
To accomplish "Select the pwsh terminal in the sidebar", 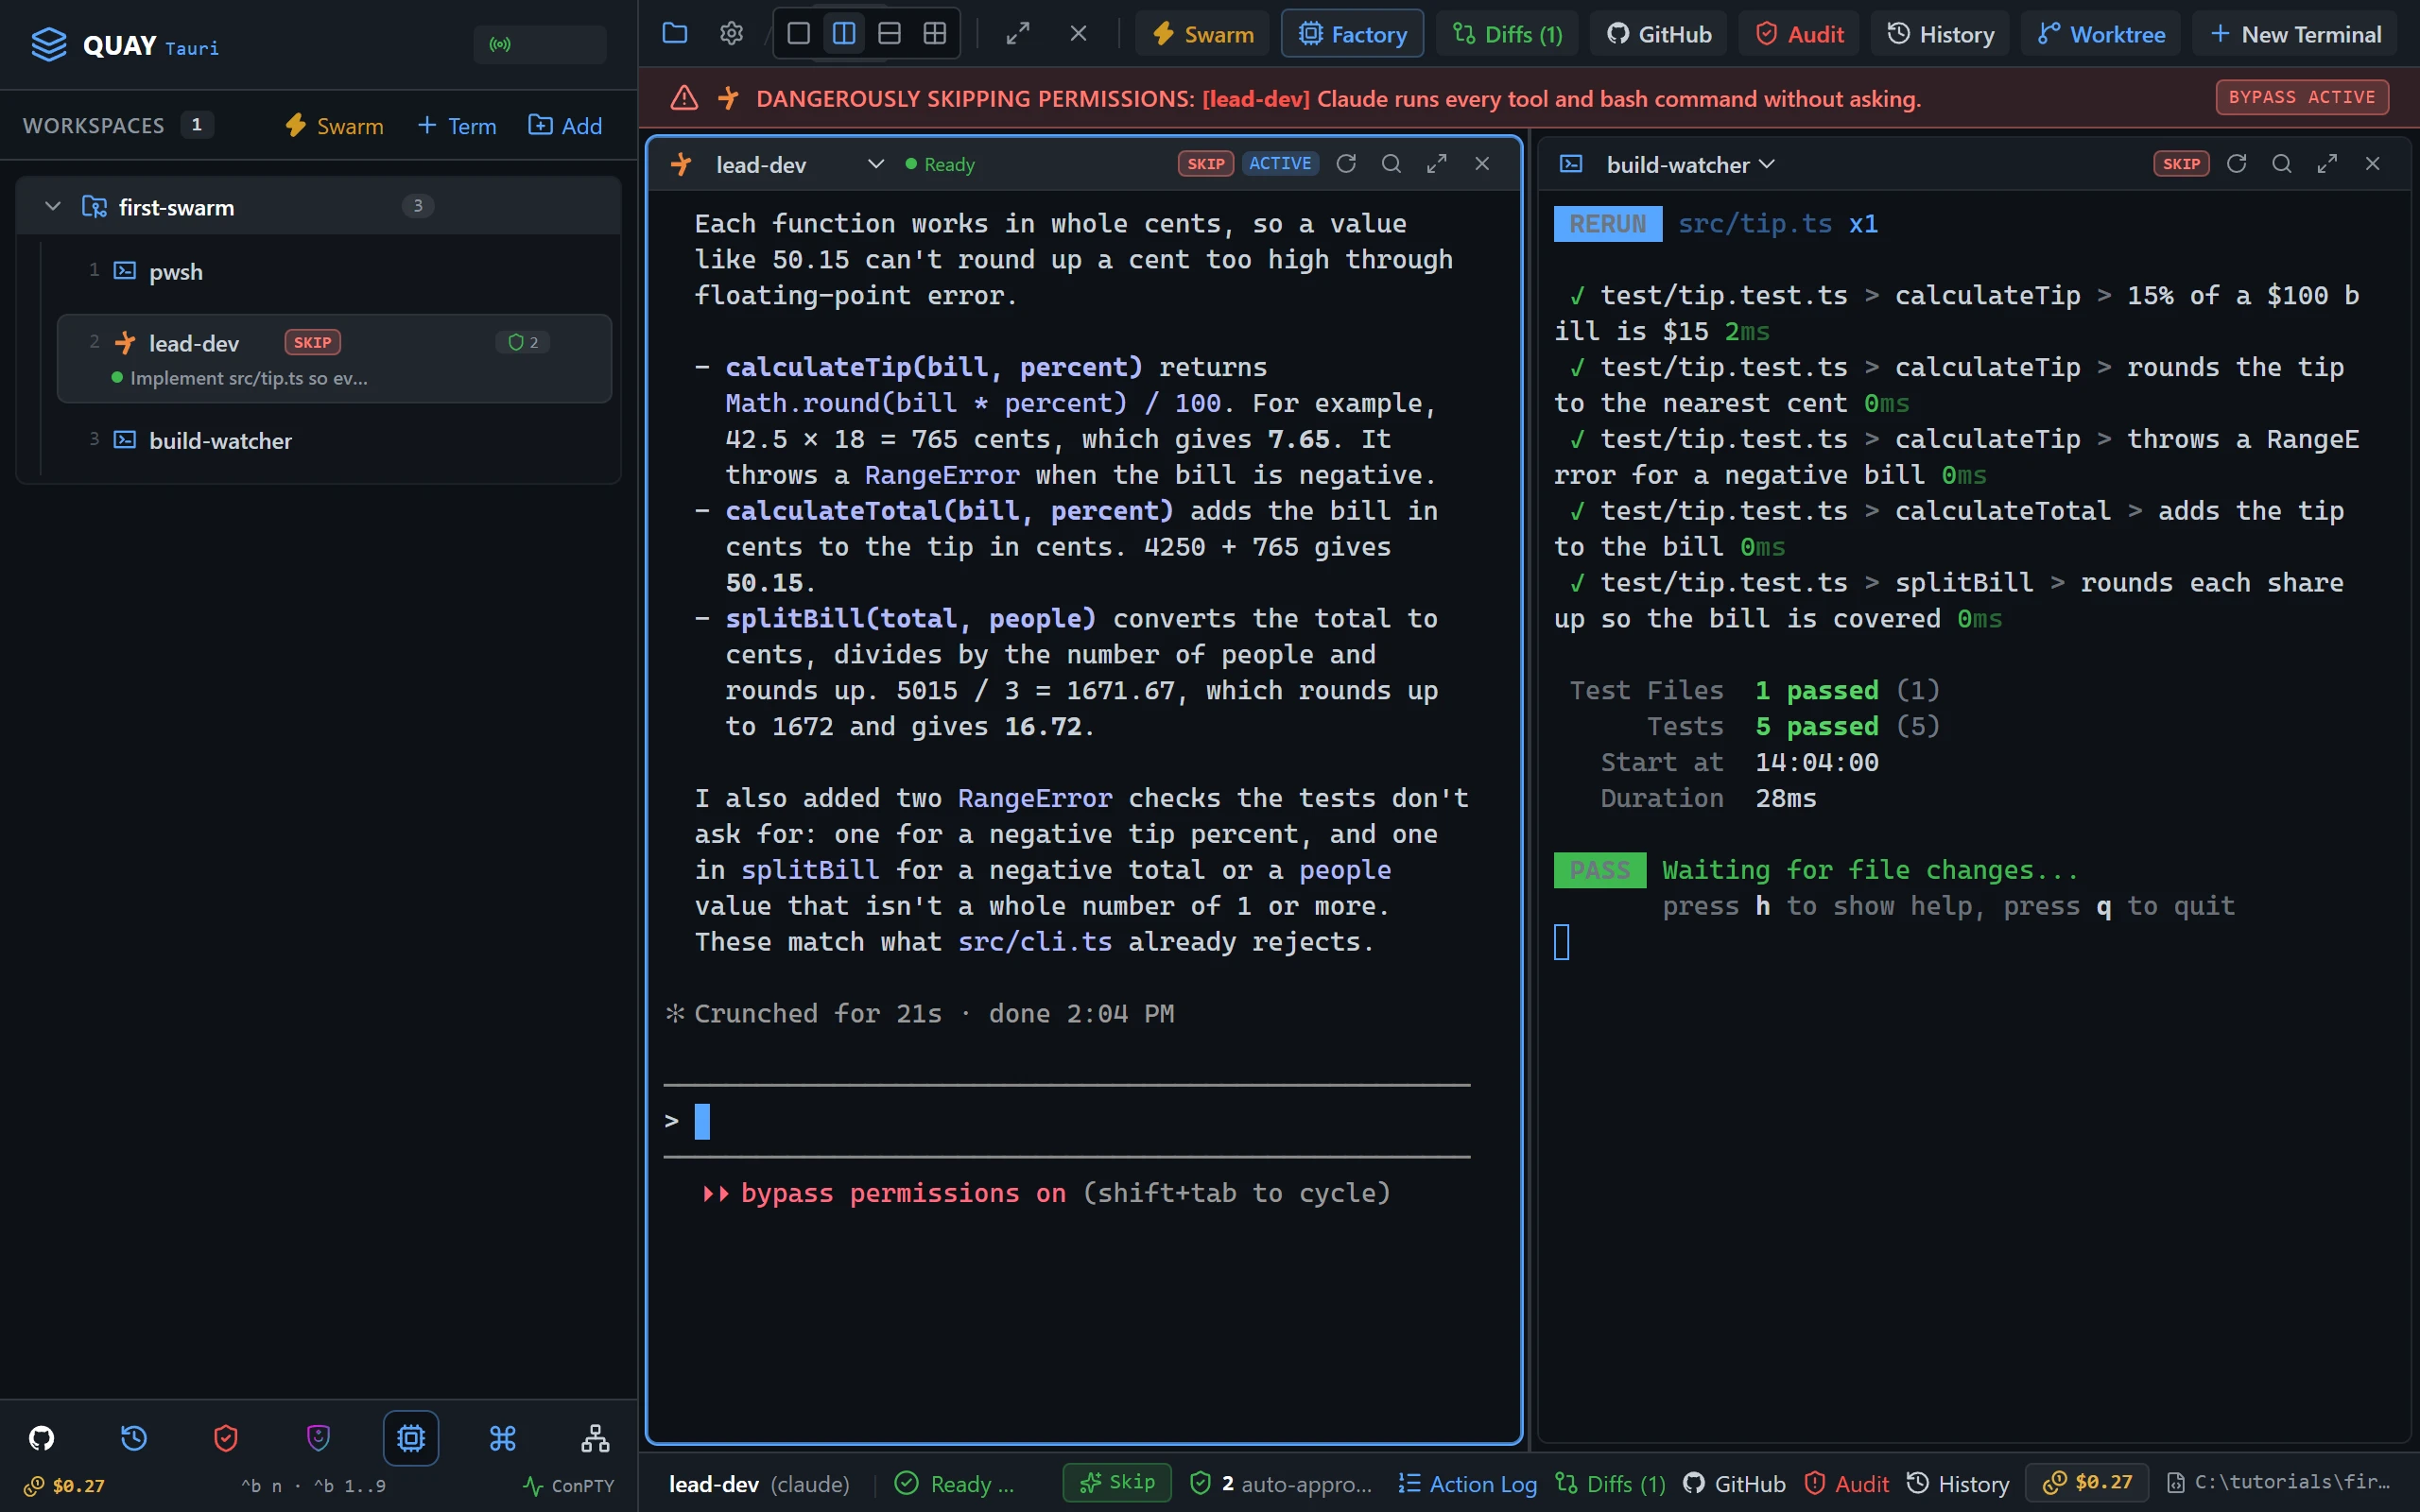I will point(334,271).
